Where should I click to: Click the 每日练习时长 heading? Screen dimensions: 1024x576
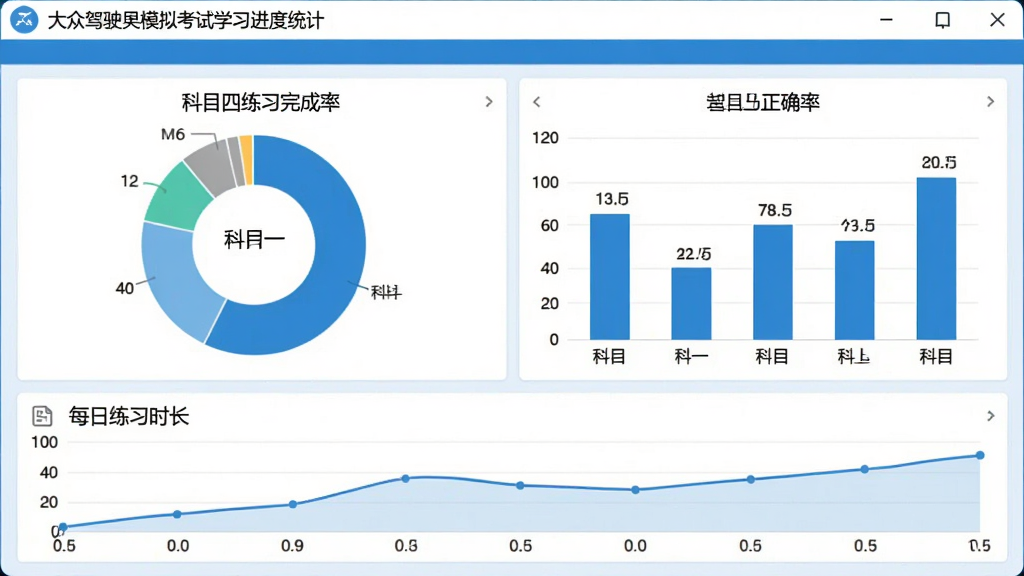point(129,416)
